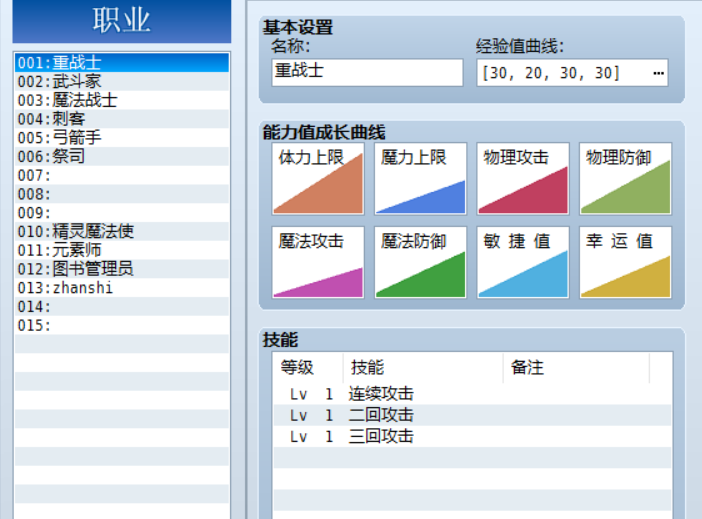This screenshot has height=519, width=702.
Task: Select the 连续攻击 skill row
Action: [x=472, y=394]
